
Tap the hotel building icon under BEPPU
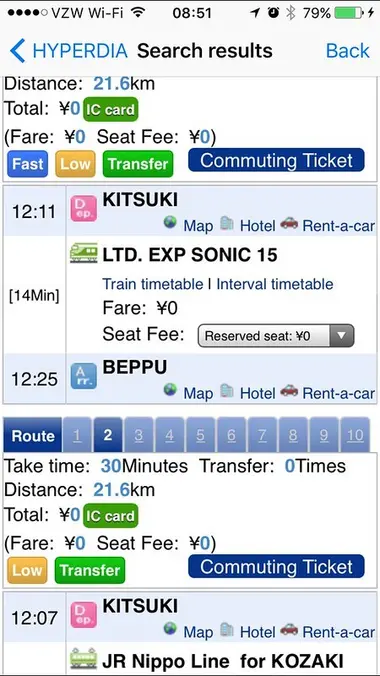(226, 391)
